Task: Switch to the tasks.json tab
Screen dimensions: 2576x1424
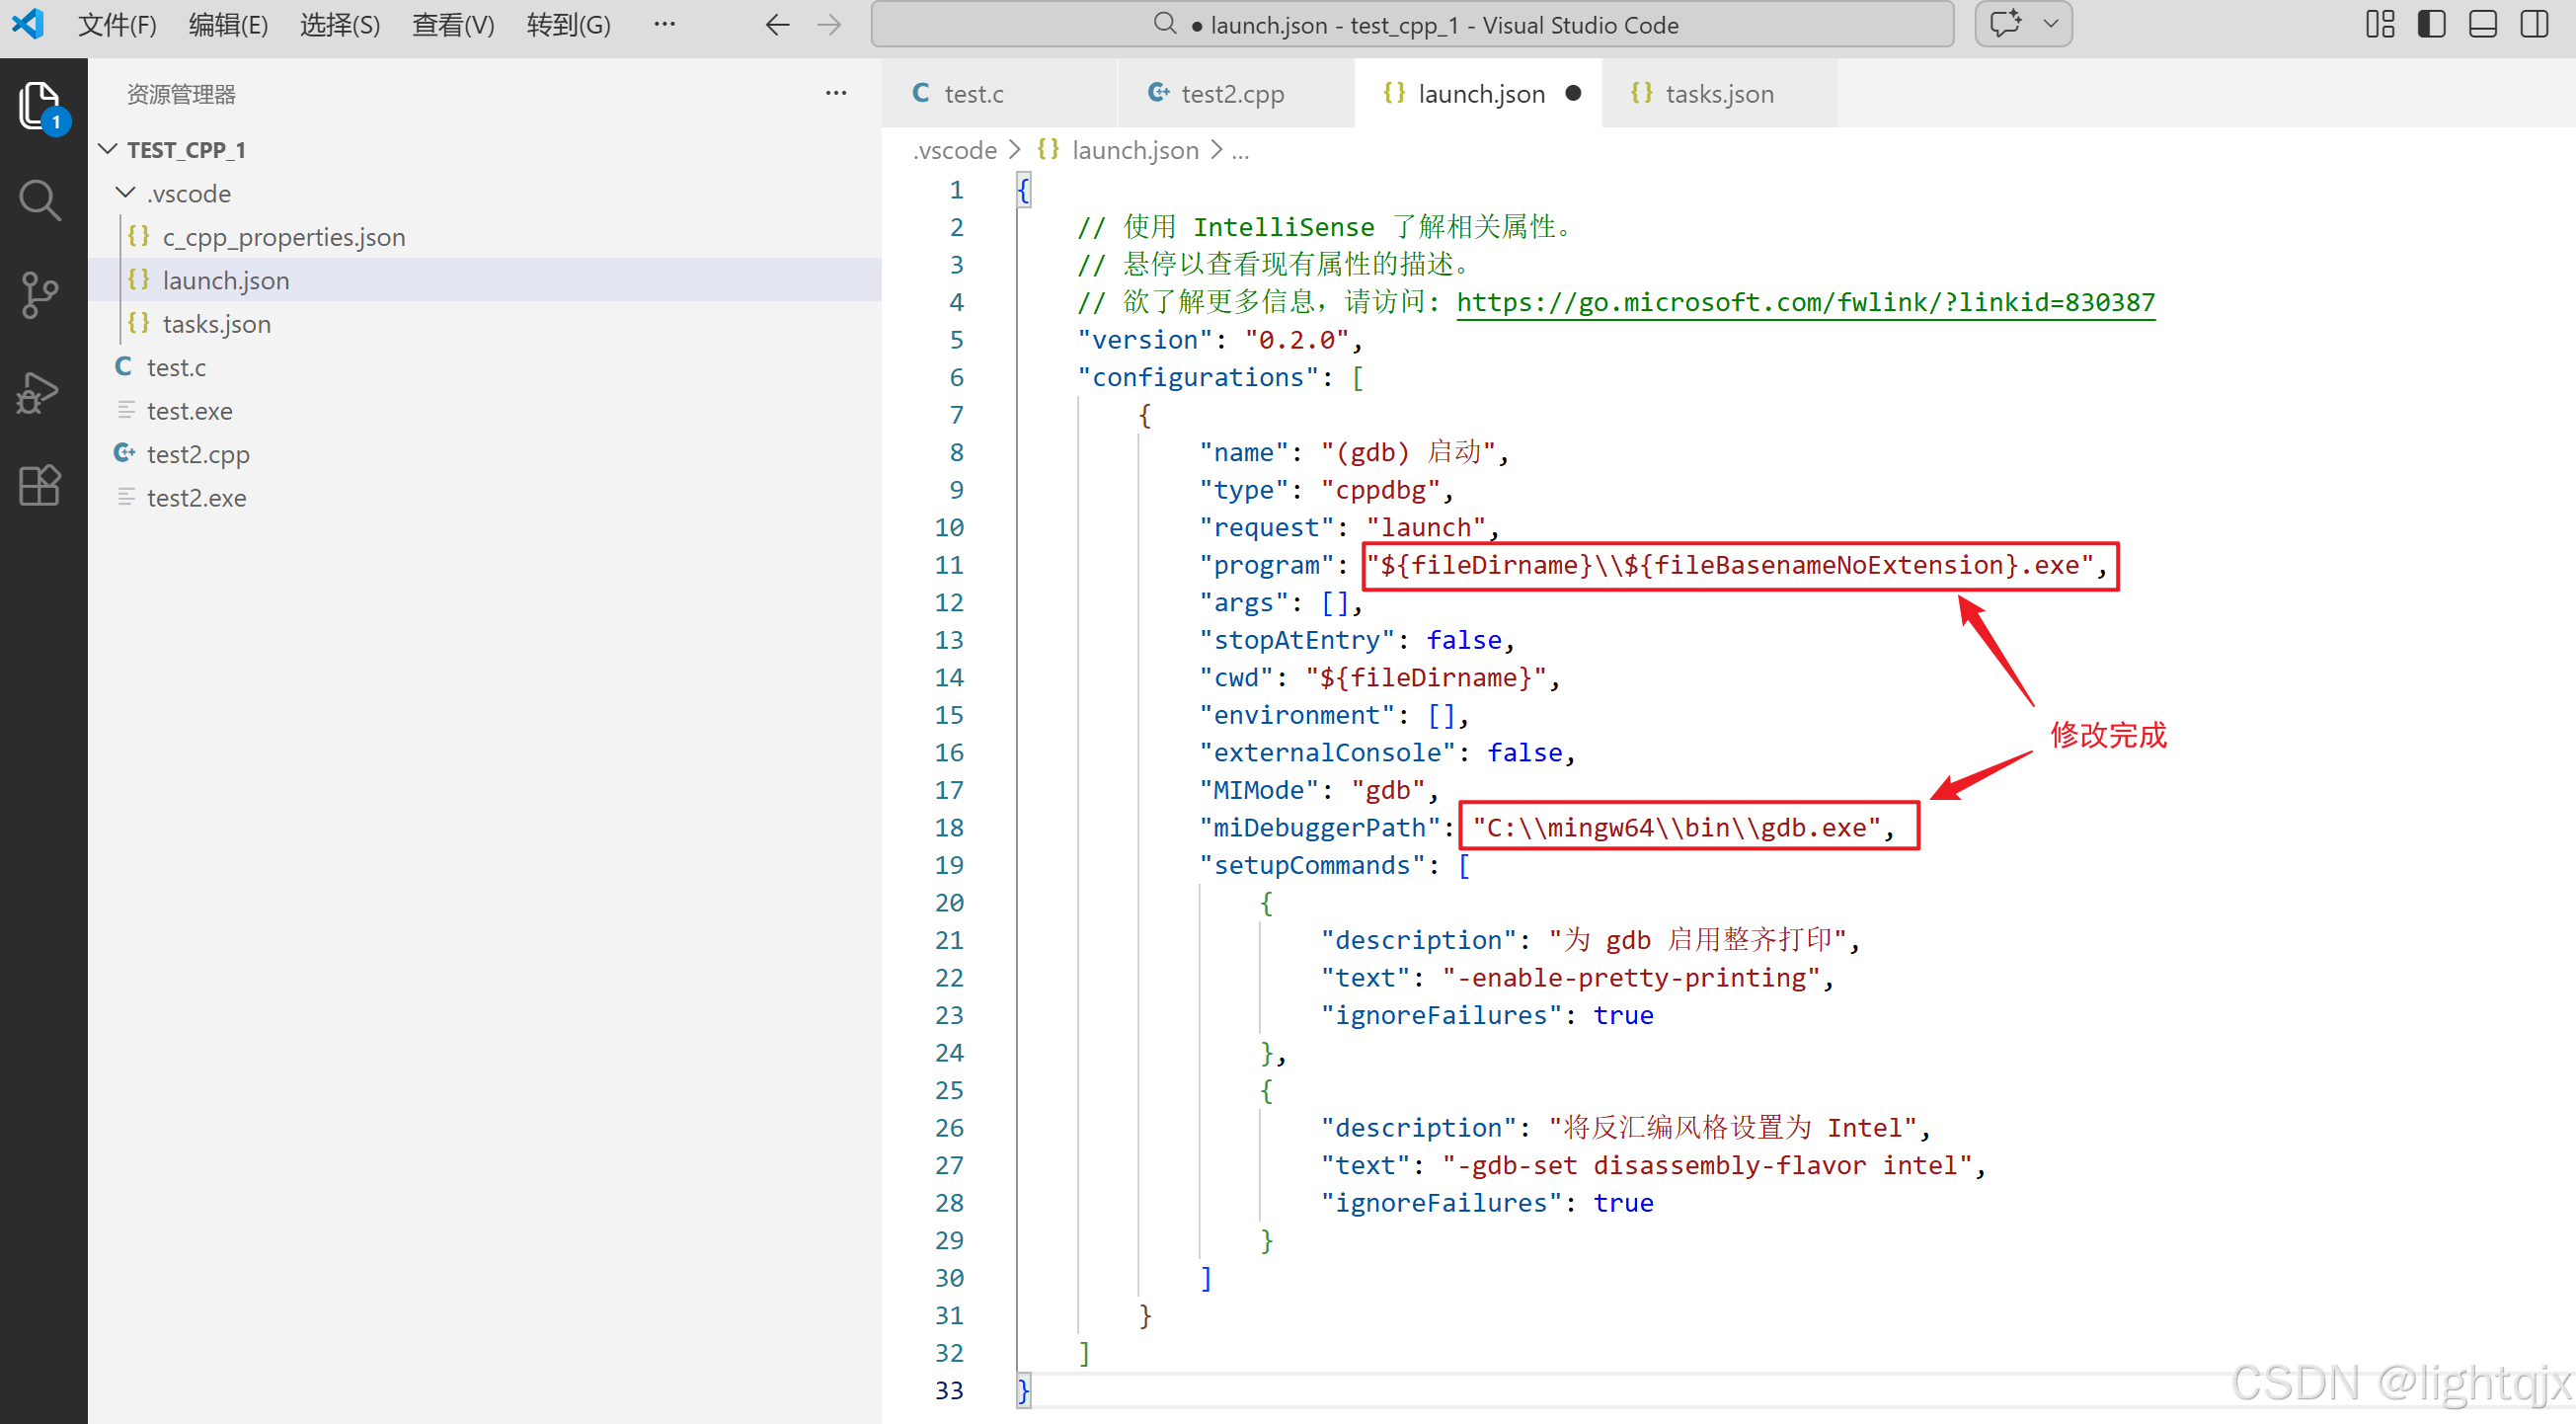Action: pos(1718,94)
